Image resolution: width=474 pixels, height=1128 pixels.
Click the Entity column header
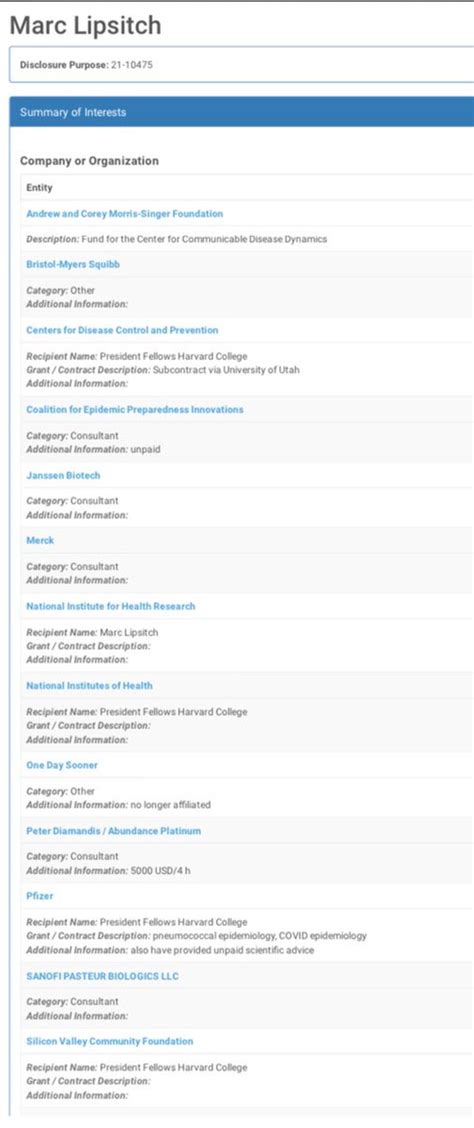[x=40, y=188]
